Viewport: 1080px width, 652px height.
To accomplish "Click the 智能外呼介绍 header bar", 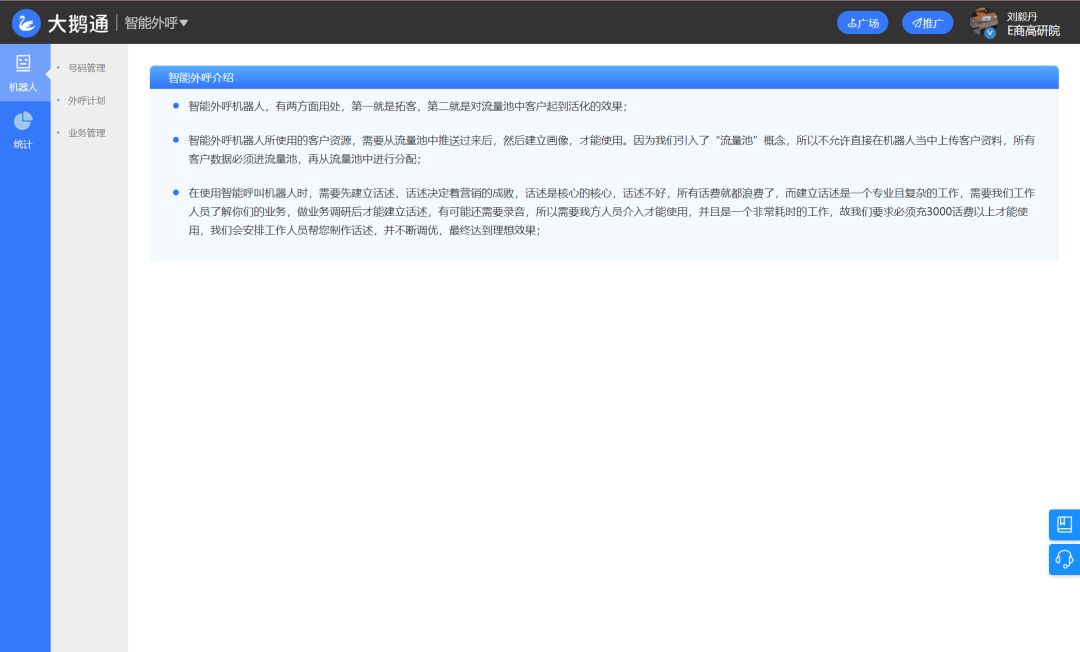I will point(603,77).
